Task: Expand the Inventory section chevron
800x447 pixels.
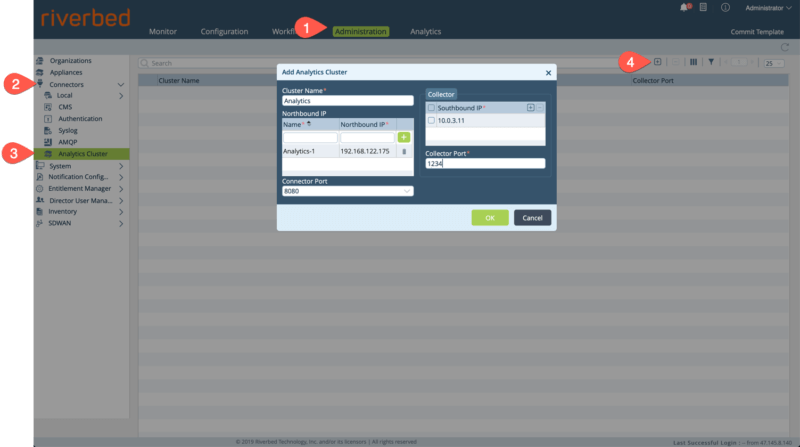Action: (x=121, y=212)
